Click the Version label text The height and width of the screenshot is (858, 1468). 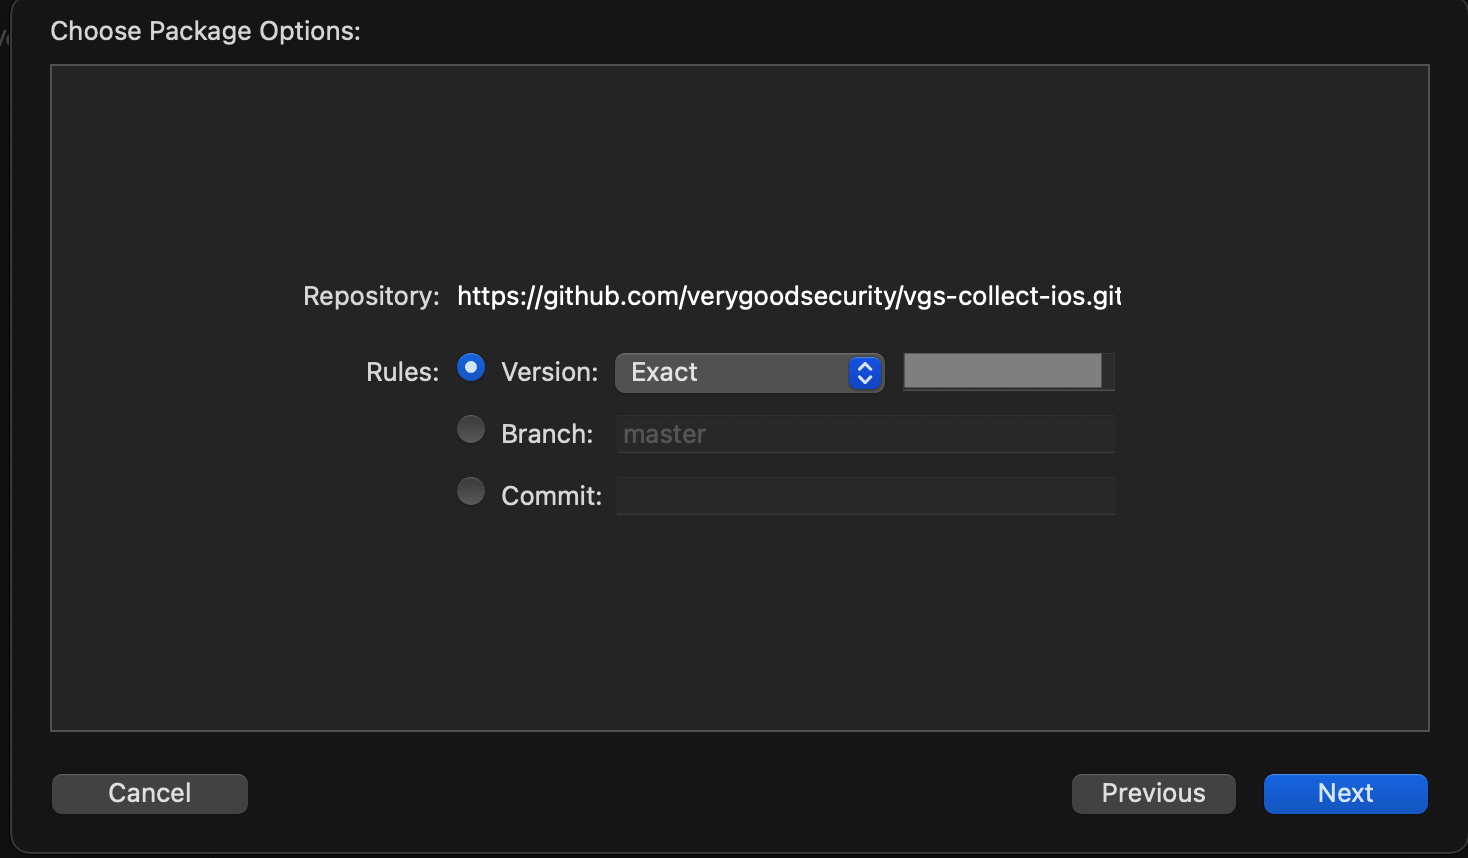[x=549, y=372]
